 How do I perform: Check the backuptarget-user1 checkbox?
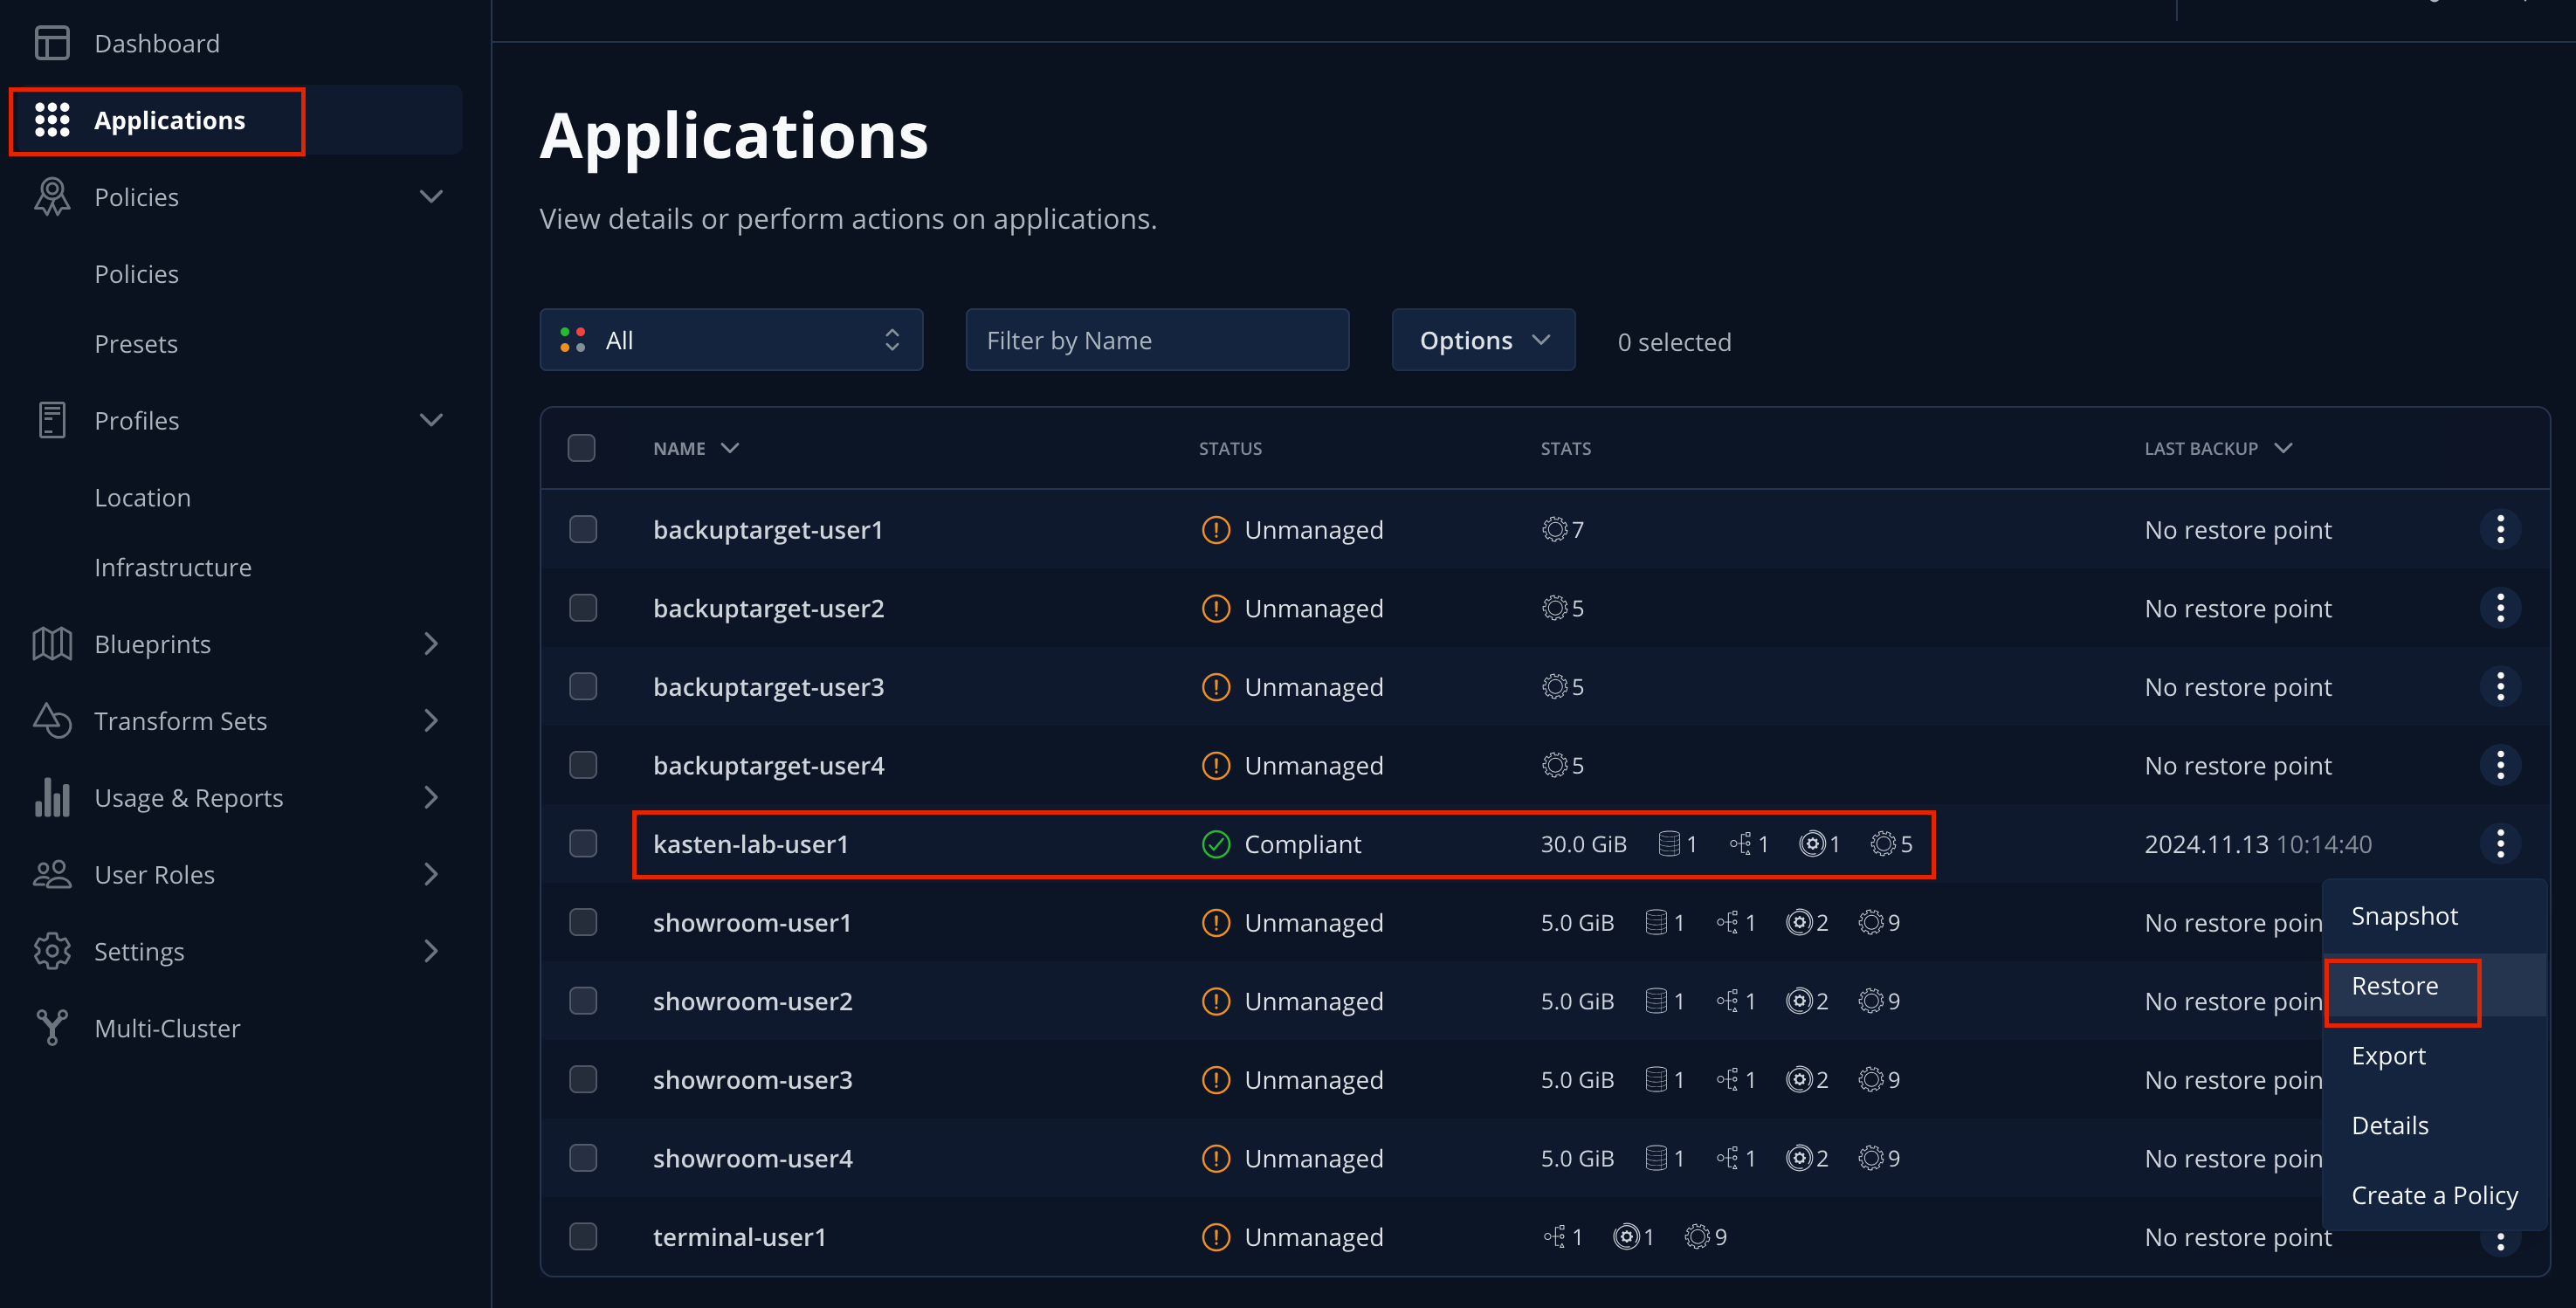(x=583, y=529)
